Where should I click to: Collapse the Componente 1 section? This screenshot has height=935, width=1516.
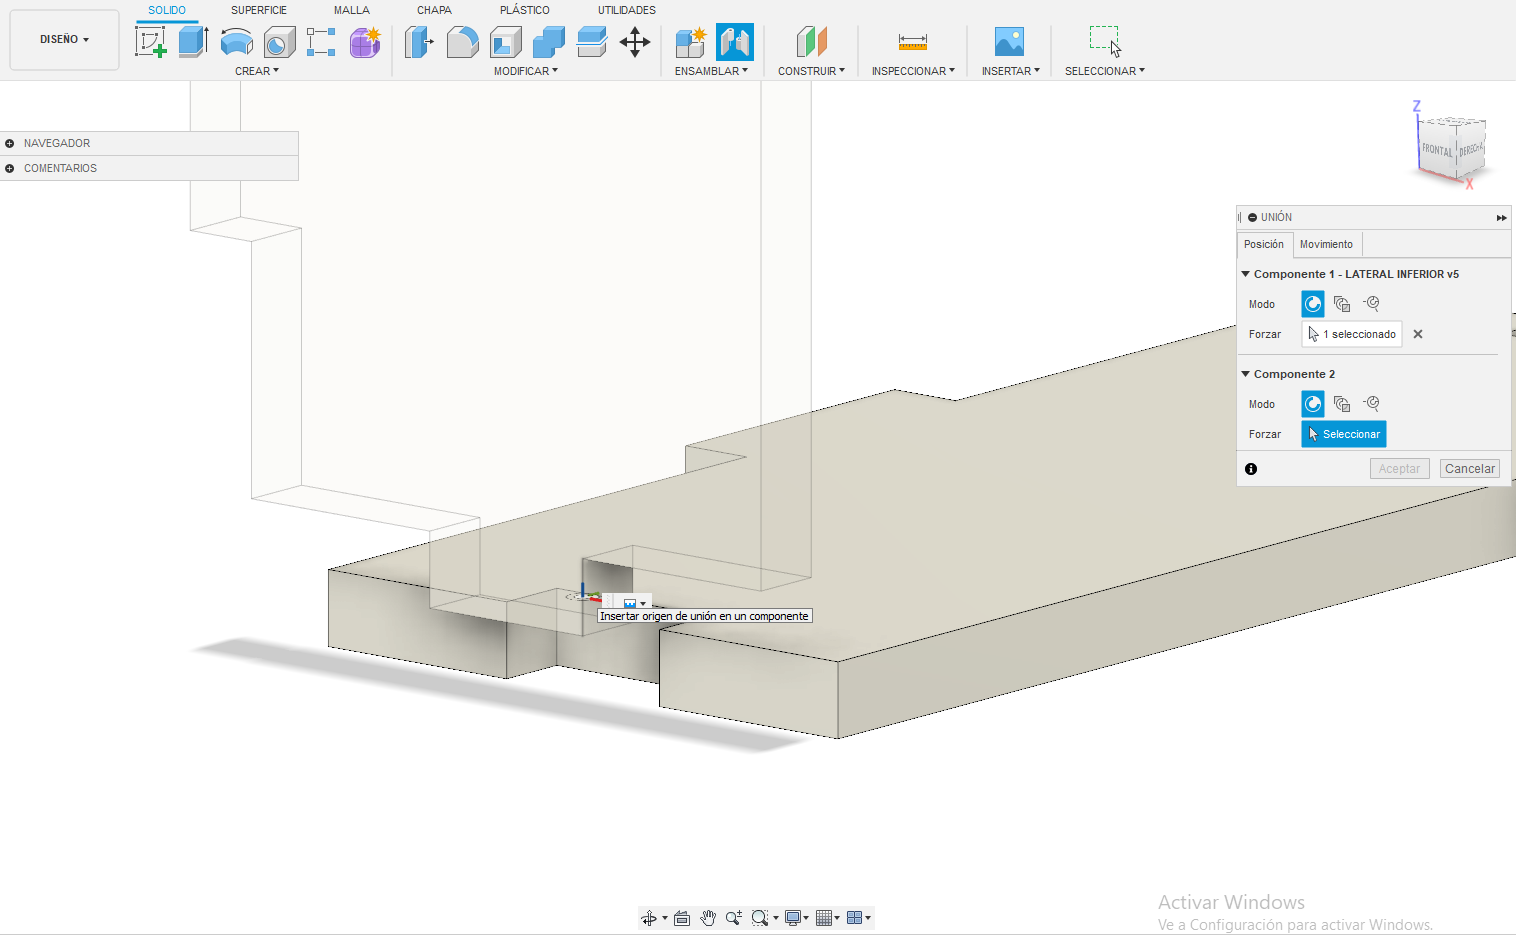[1246, 274]
